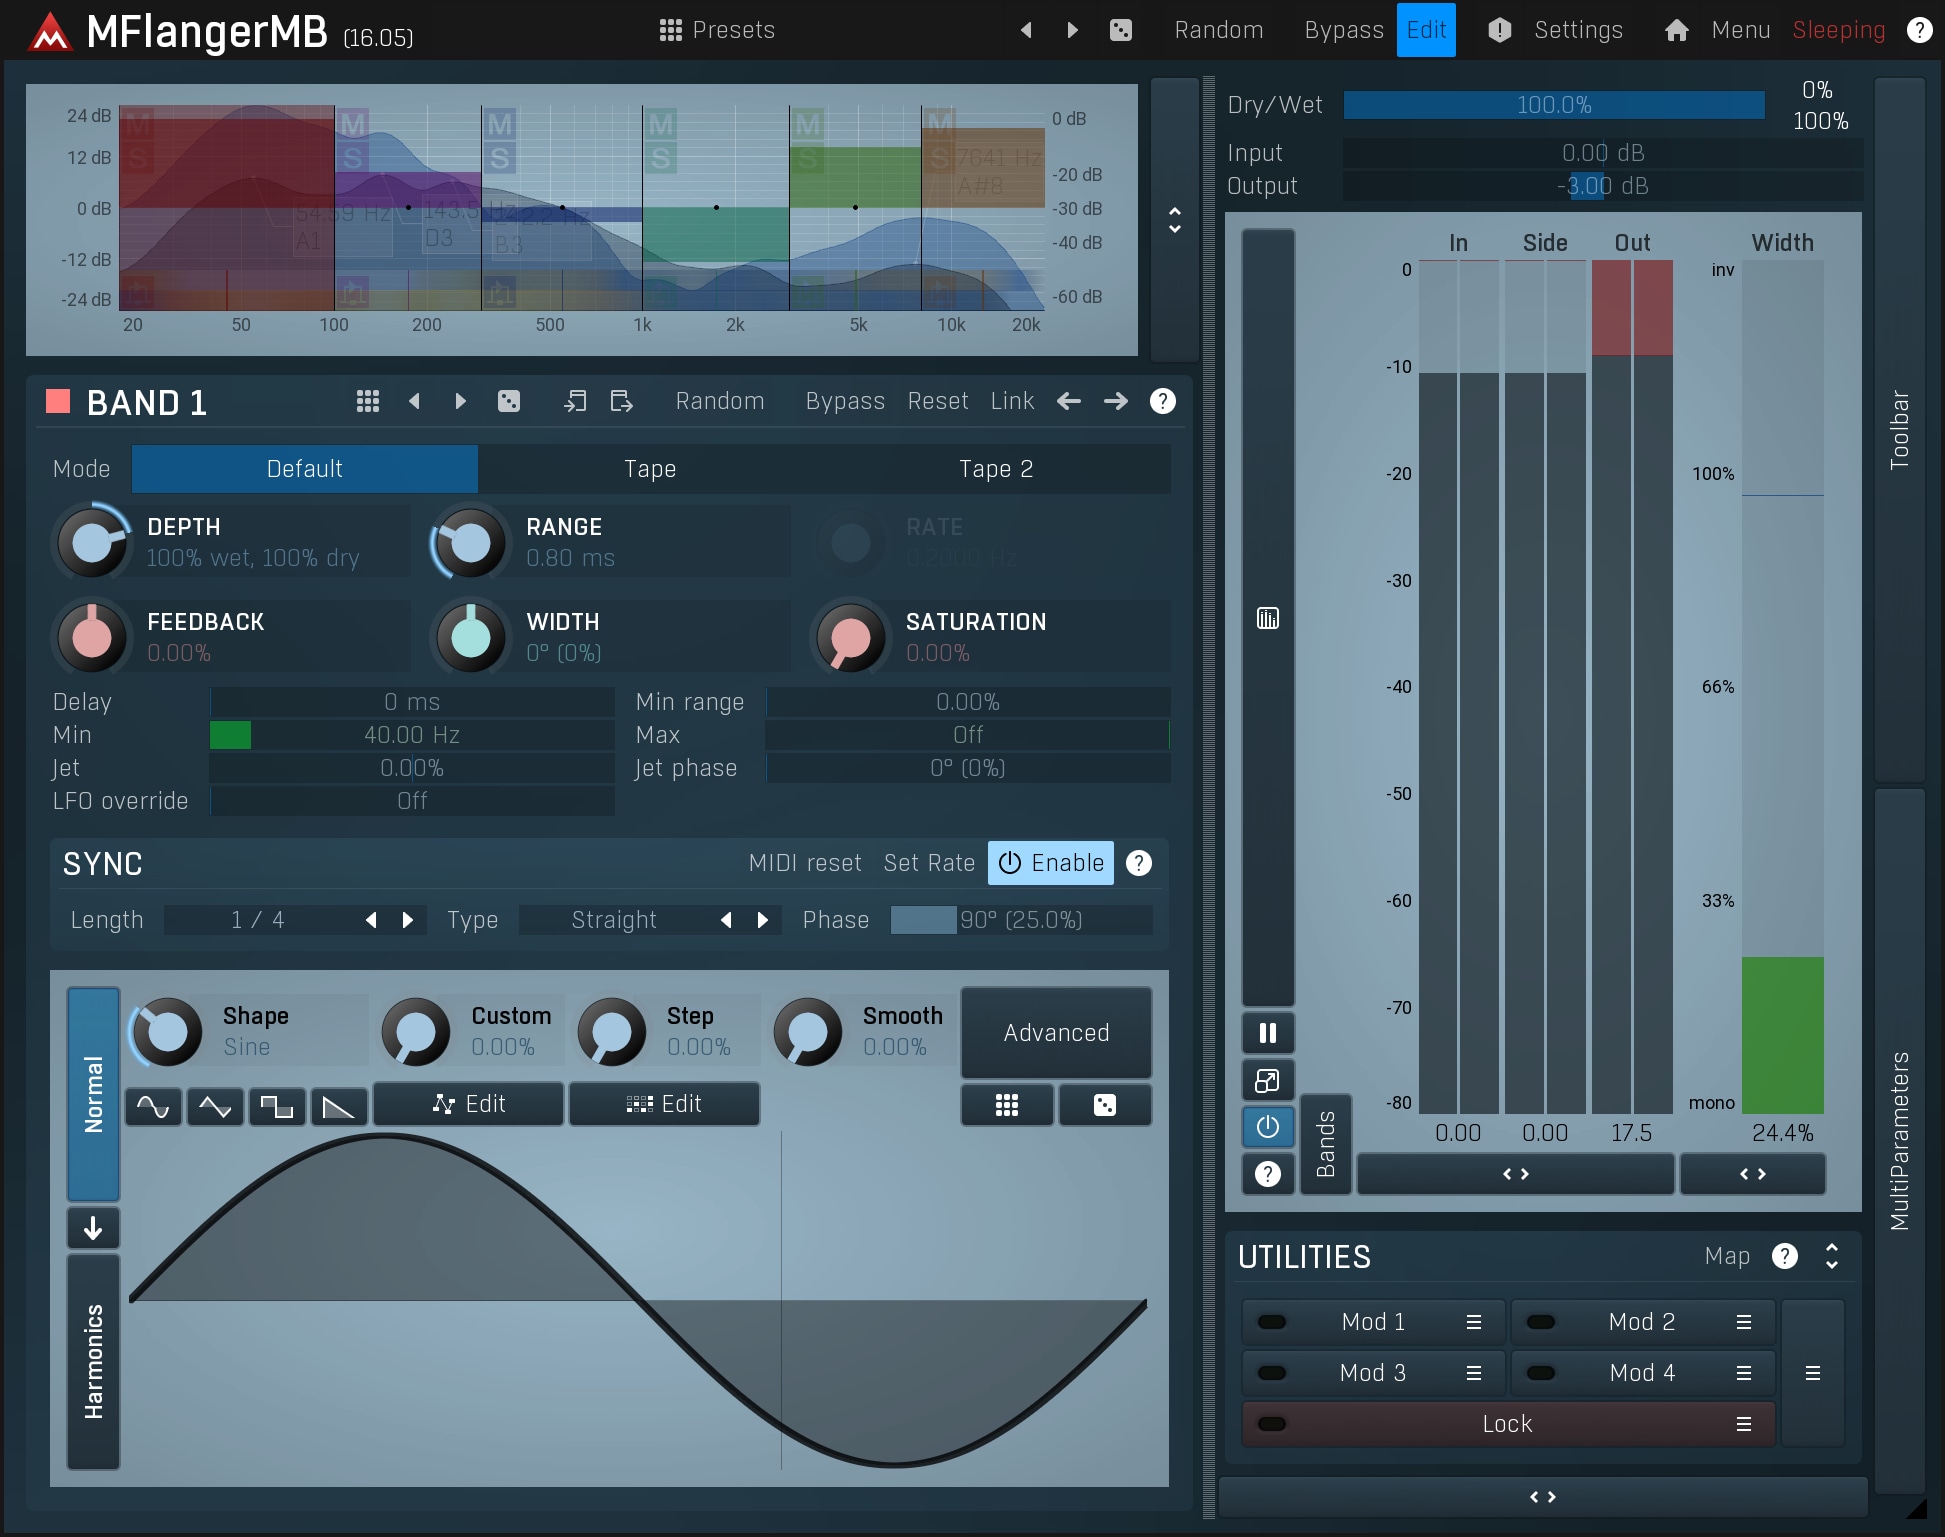Screen dimensions: 1945x1537
Task: Click the Min 40.00 Hz field
Action: 412,735
